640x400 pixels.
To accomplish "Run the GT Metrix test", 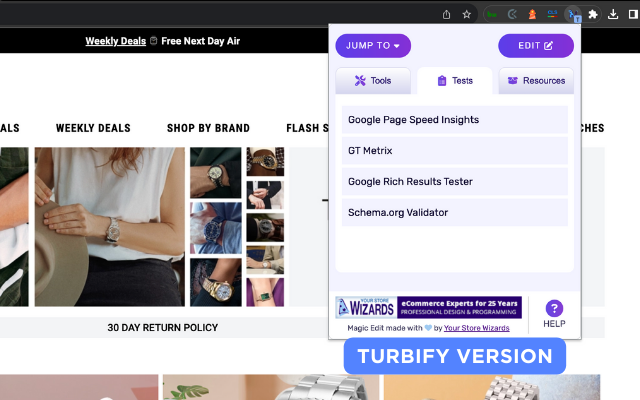I will [x=455, y=151].
